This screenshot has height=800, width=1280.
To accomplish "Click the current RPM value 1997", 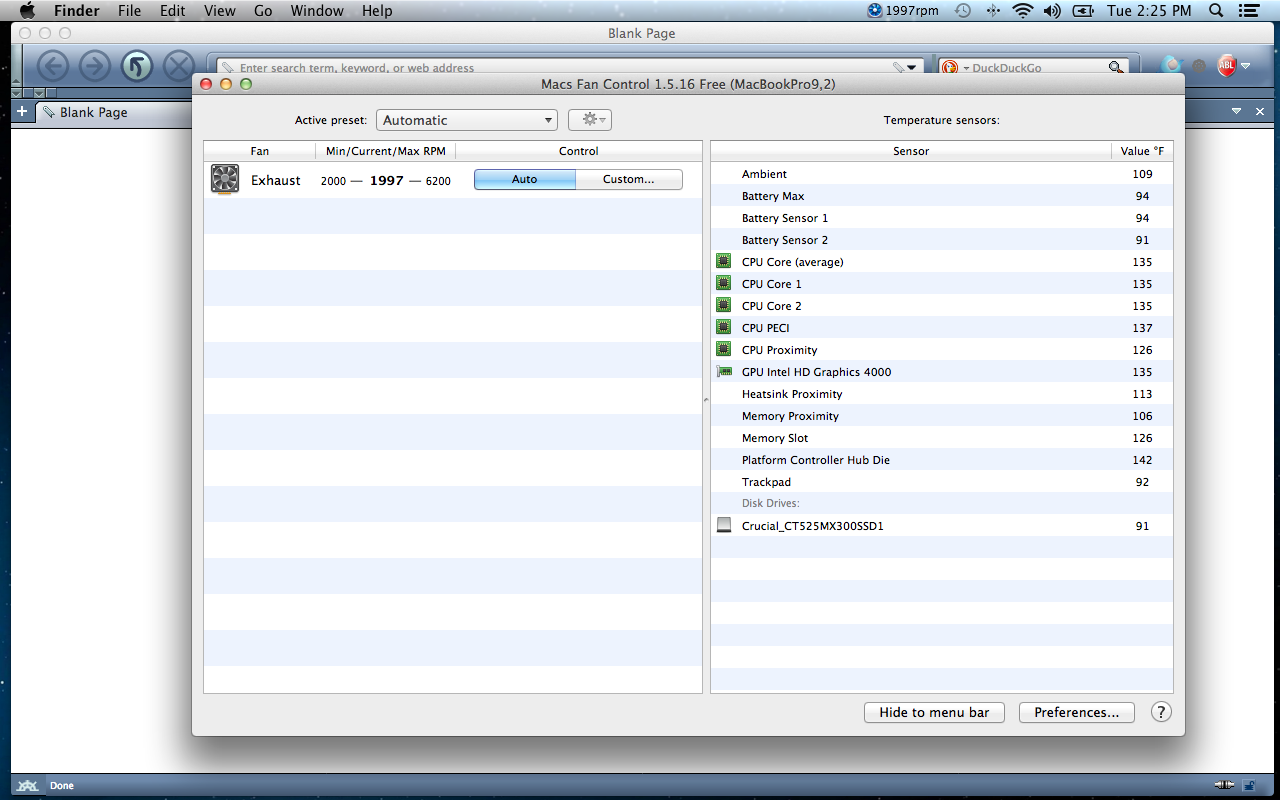I will tap(387, 181).
